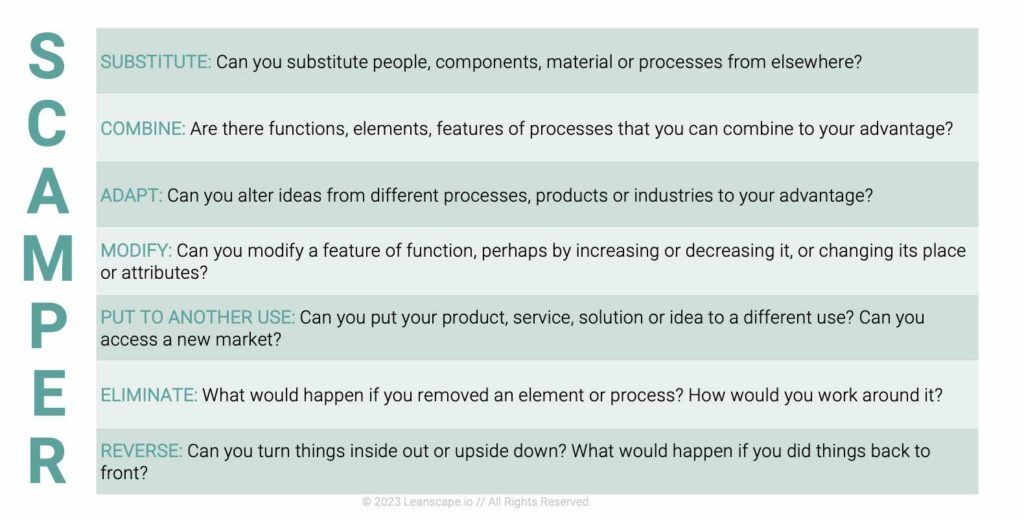Click the SUBSTITUTE heading label
Image resolution: width=1024 pixels, height=520 pixels.
155,62
